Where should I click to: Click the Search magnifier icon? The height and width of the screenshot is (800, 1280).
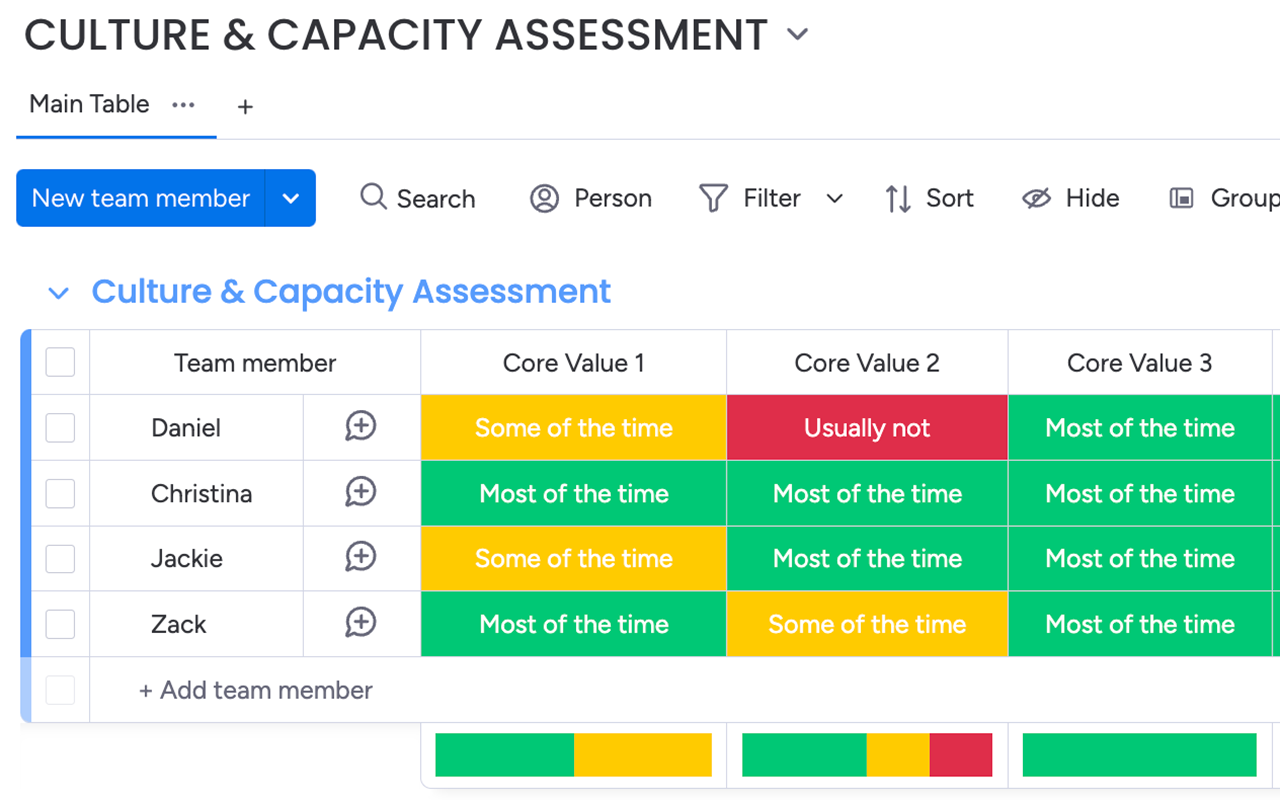[x=373, y=197]
